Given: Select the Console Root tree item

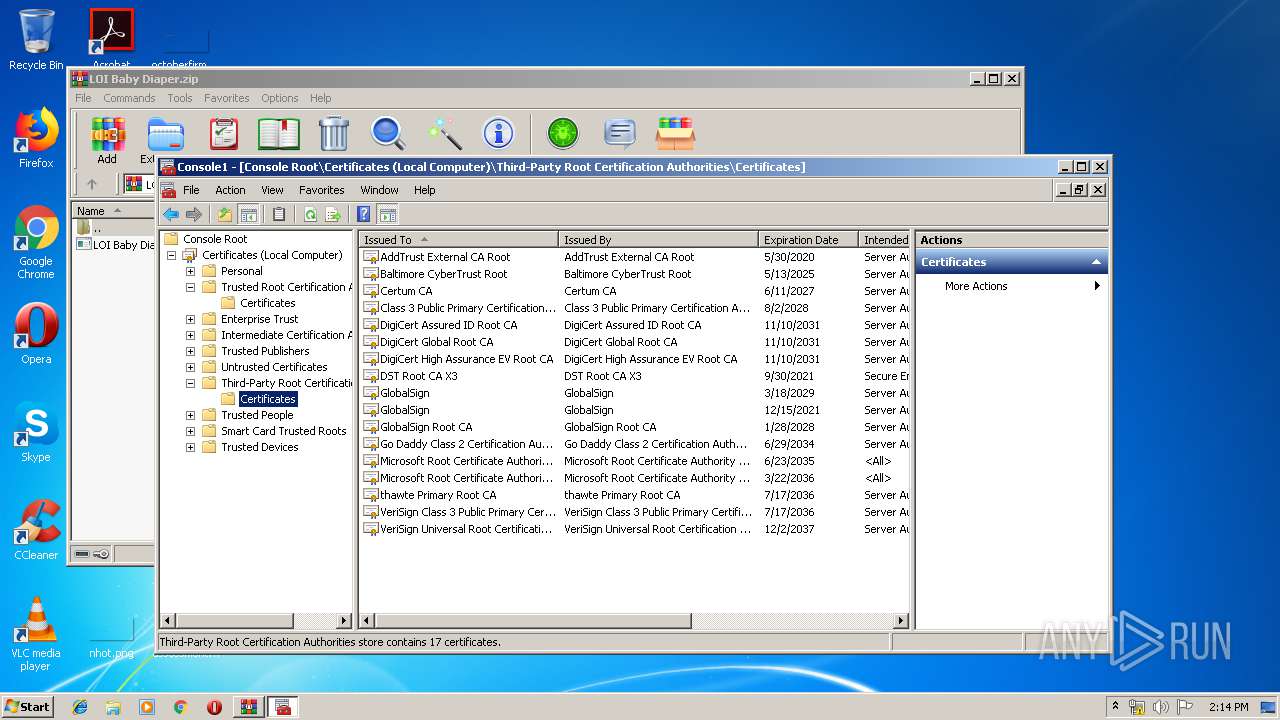Looking at the screenshot, I should pos(214,239).
